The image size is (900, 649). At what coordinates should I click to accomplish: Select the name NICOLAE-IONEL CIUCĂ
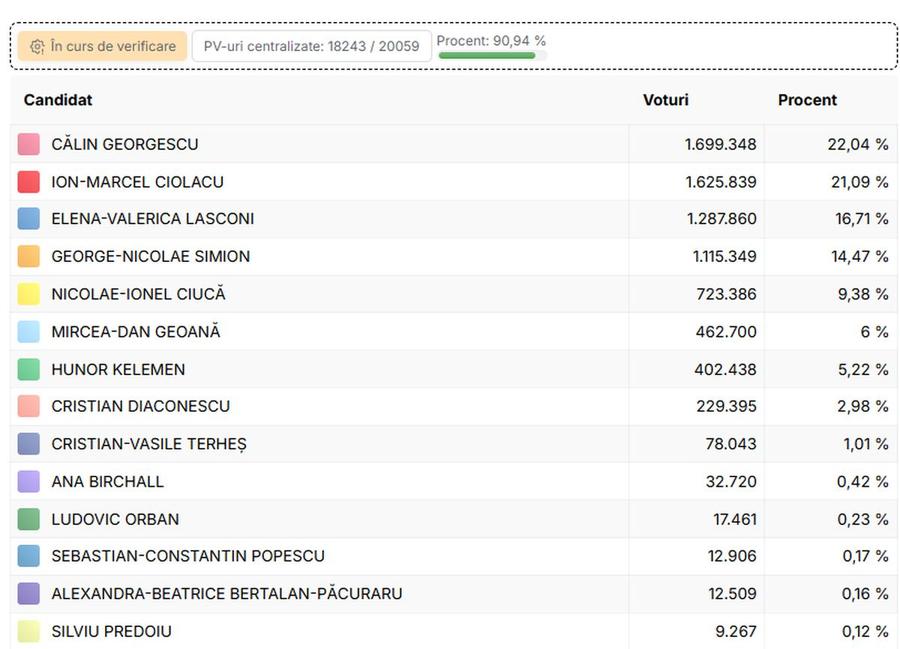[x=138, y=294]
